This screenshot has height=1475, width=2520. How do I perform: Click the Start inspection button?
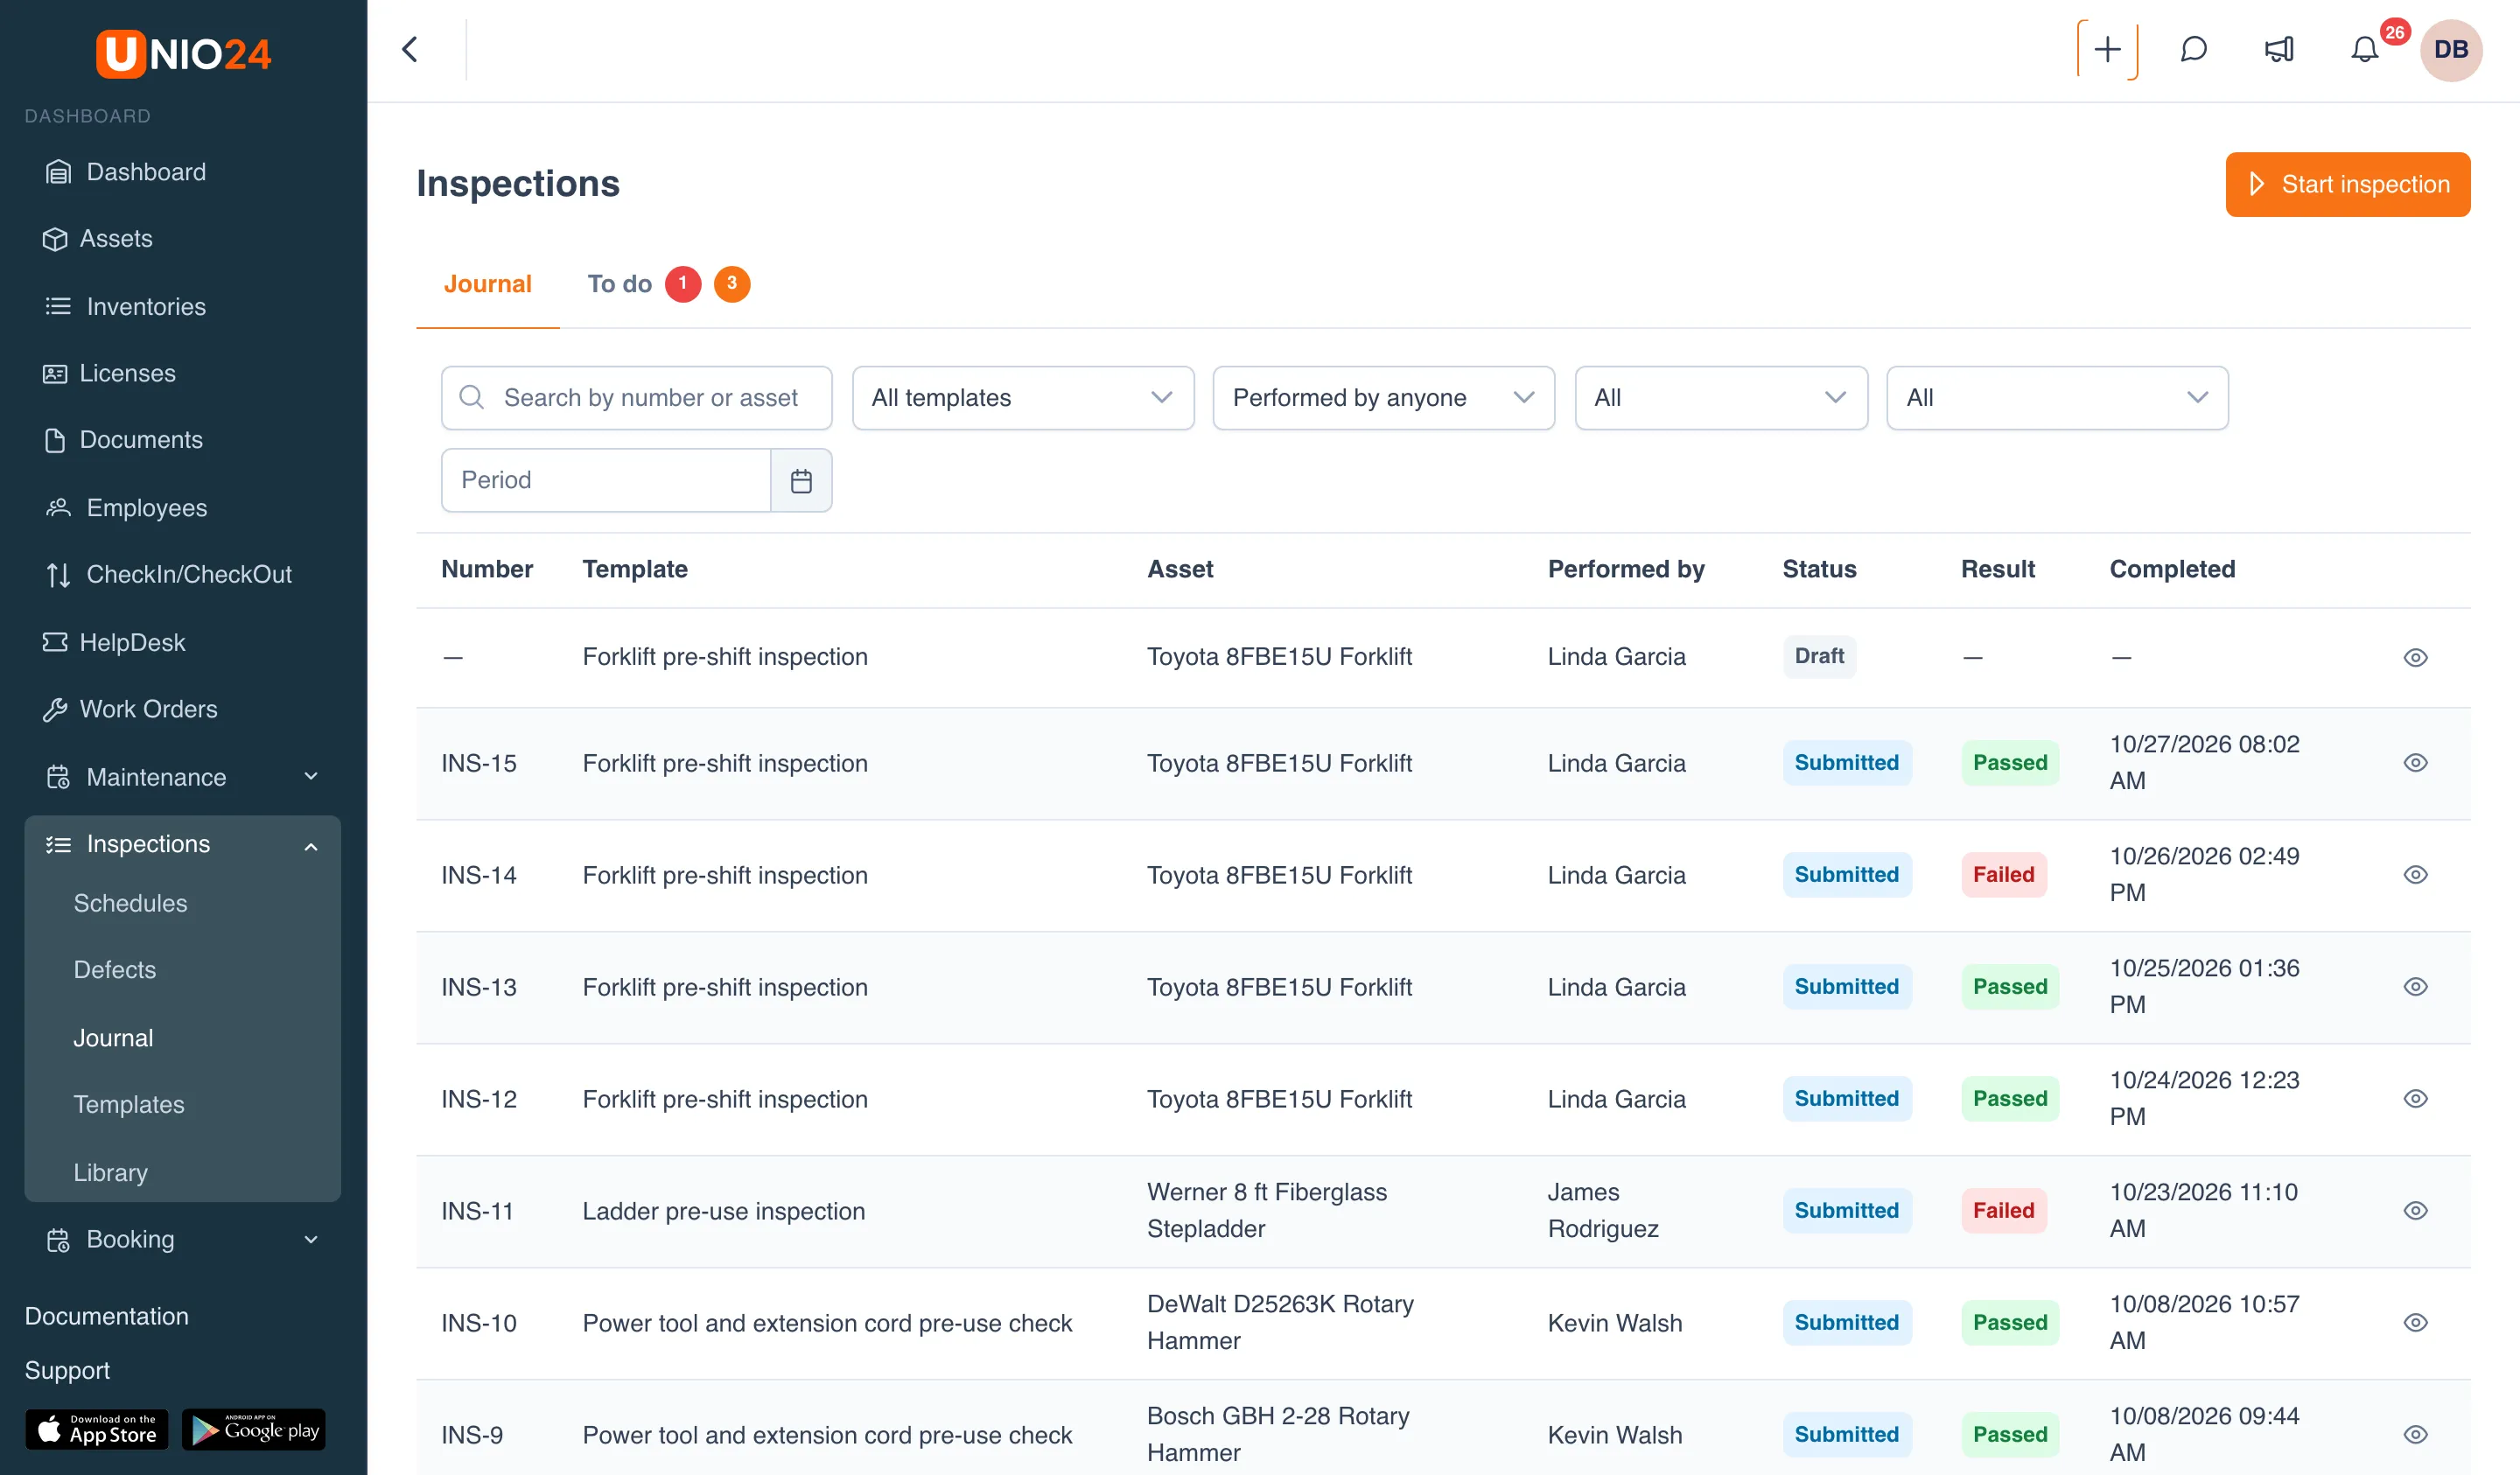(x=2347, y=184)
